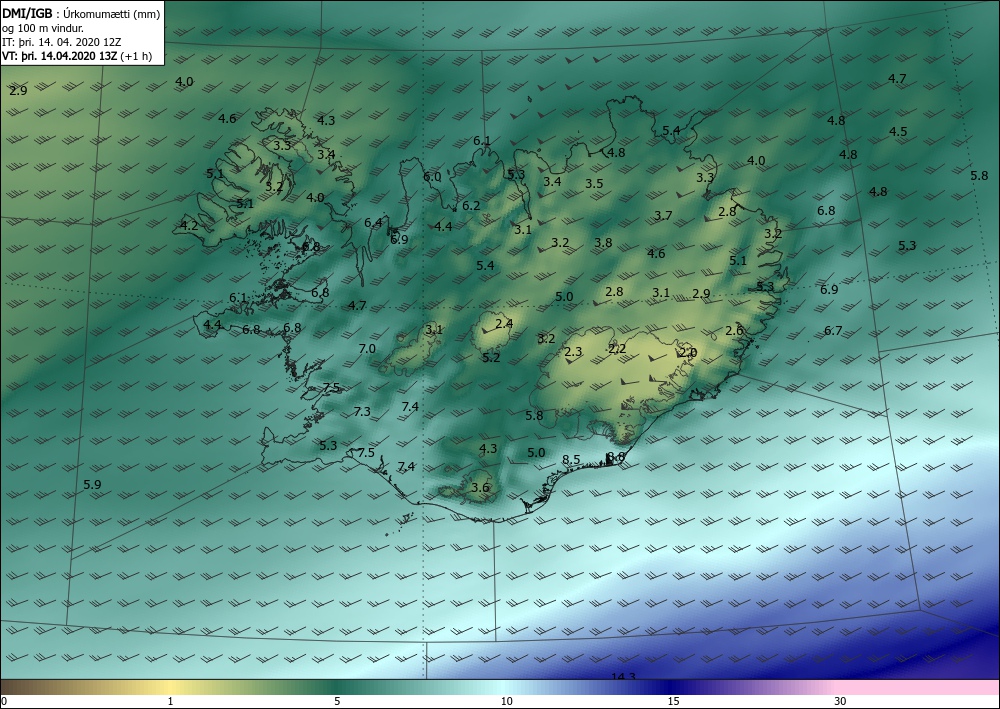The width and height of the screenshot is (1000, 709).
Task: Click the DMI/IGB title in the legend box
Action: [x=27, y=14]
